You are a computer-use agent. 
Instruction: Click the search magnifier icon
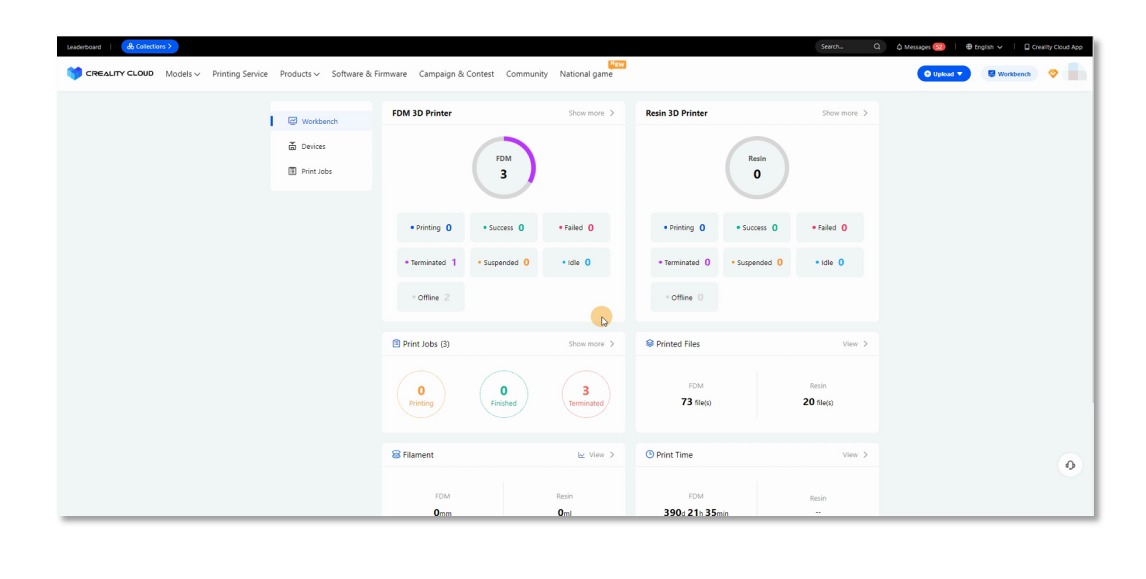(877, 46)
